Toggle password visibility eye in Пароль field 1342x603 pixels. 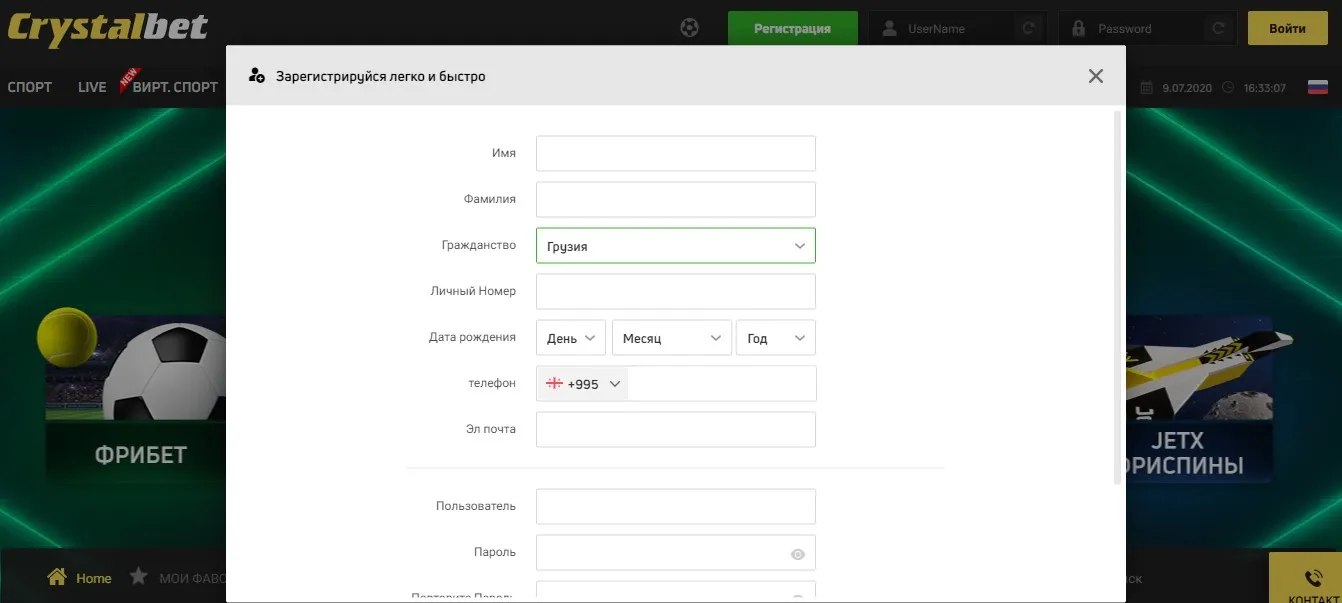[797, 554]
